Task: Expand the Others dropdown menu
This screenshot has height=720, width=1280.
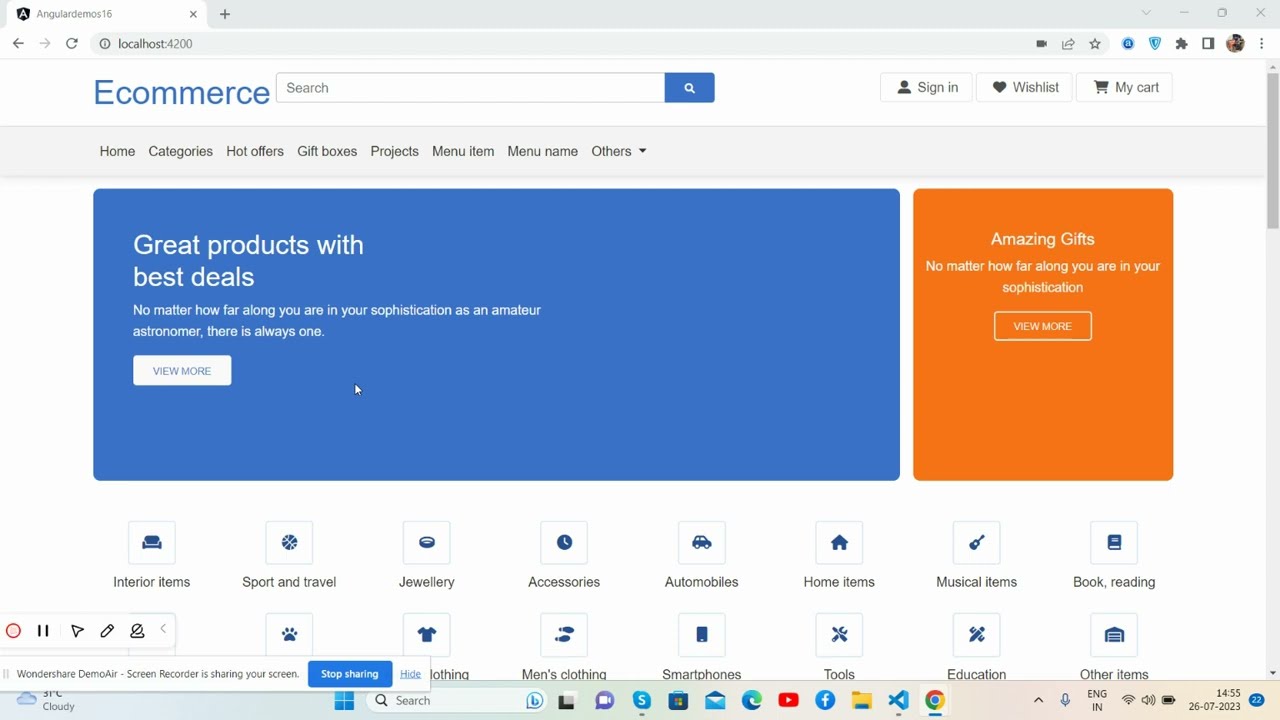Action: pyautogui.click(x=619, y=151)
